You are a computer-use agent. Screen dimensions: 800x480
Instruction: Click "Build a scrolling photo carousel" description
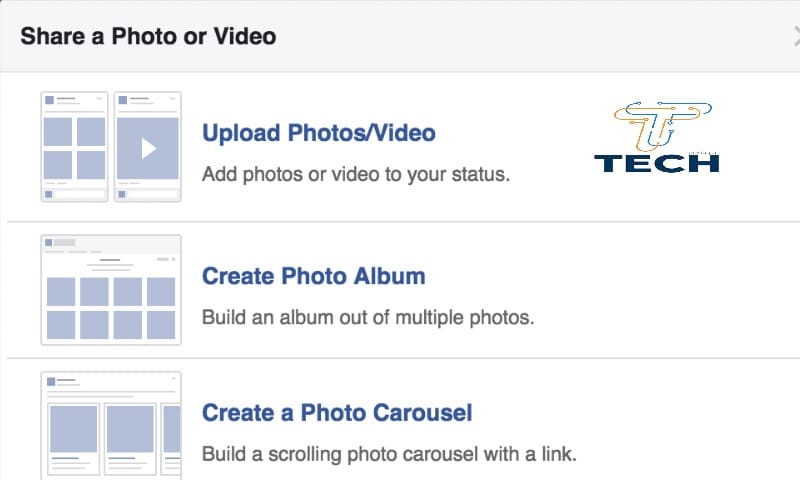click(389, 454)
